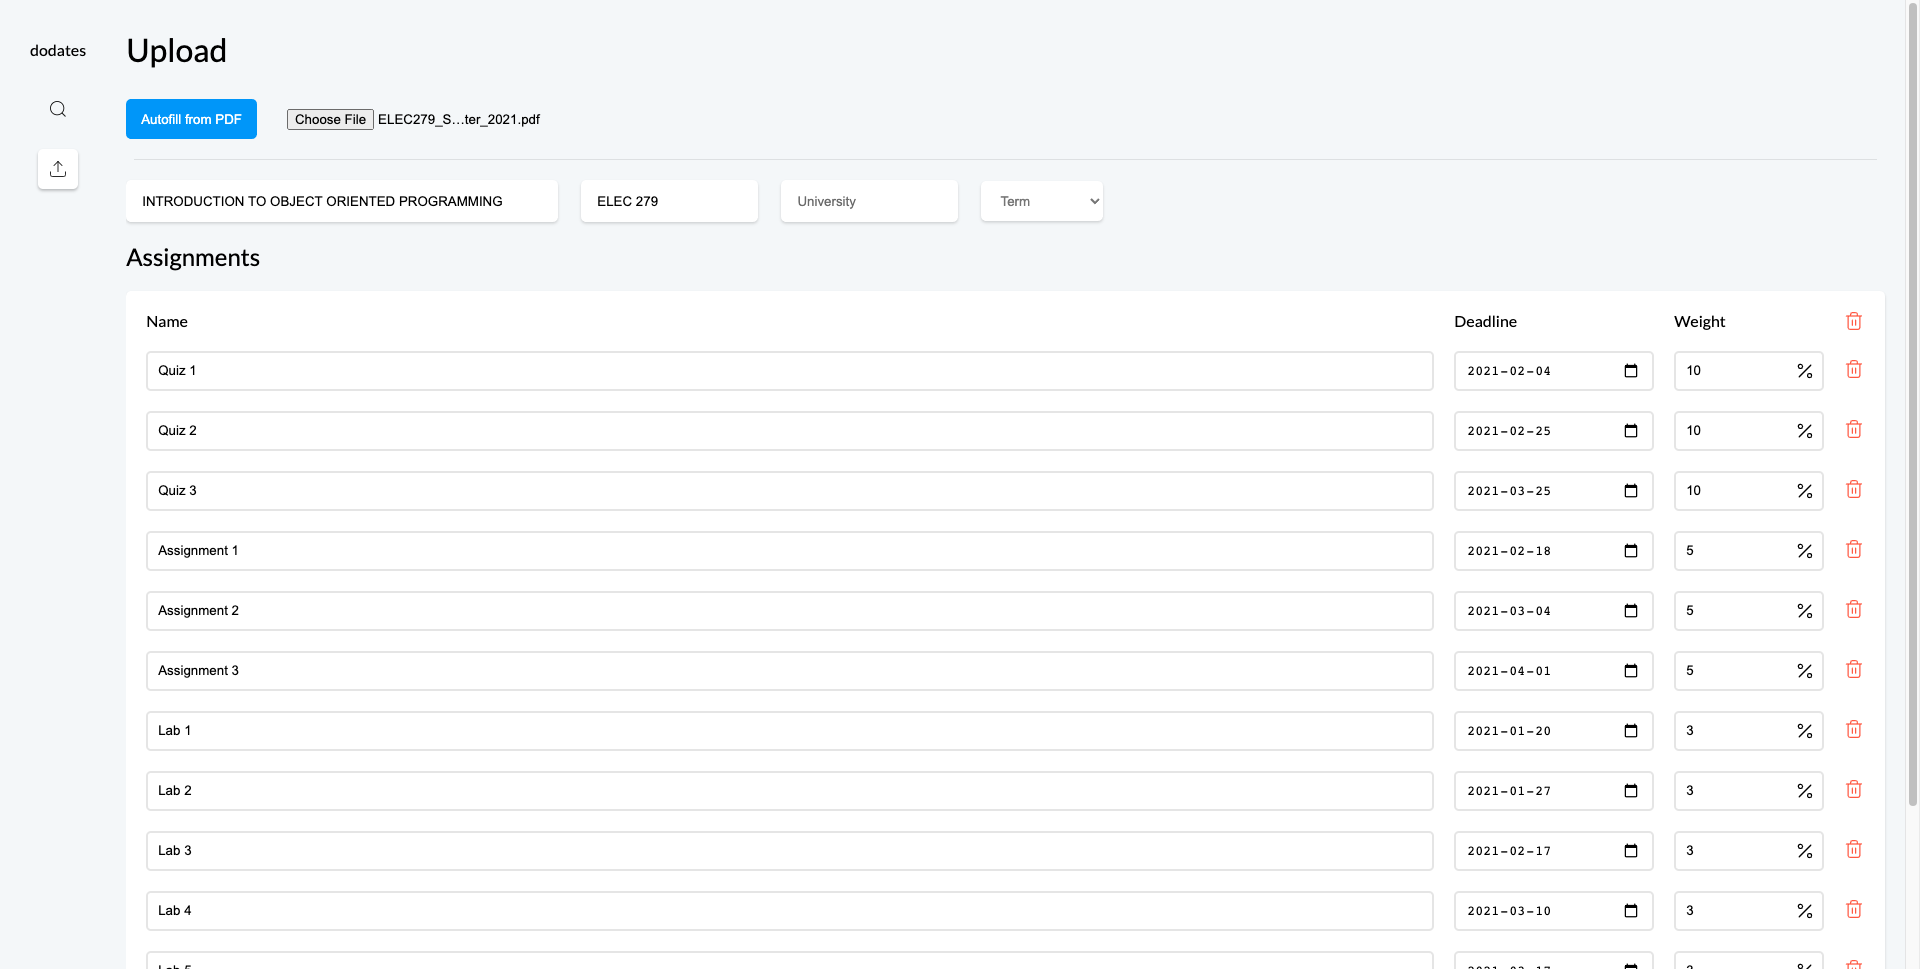1920x969 pixels.
Task: Click Lab 4 date text 2021-03-10
Action: point(1509,911)
